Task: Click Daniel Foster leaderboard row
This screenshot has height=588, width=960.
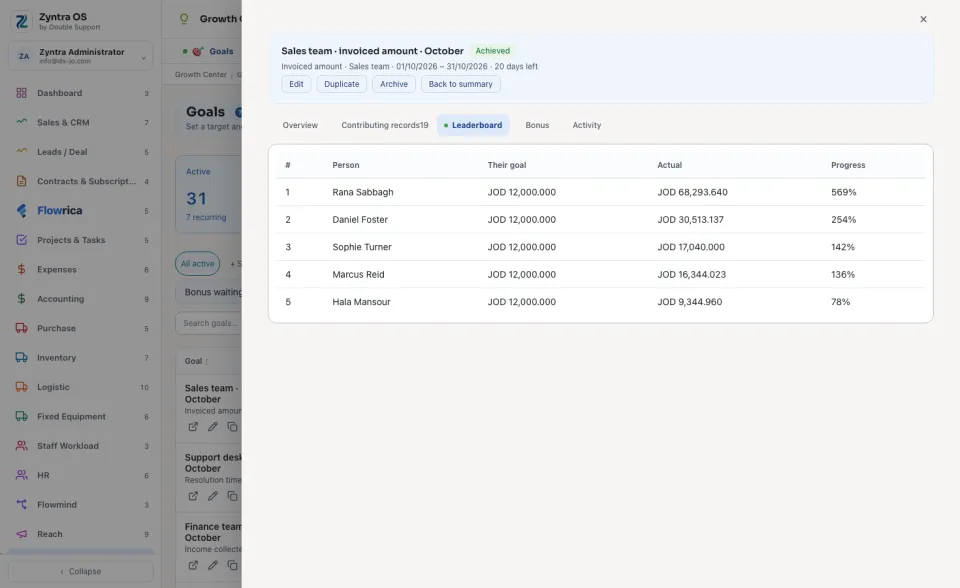Action: [601, 219]
